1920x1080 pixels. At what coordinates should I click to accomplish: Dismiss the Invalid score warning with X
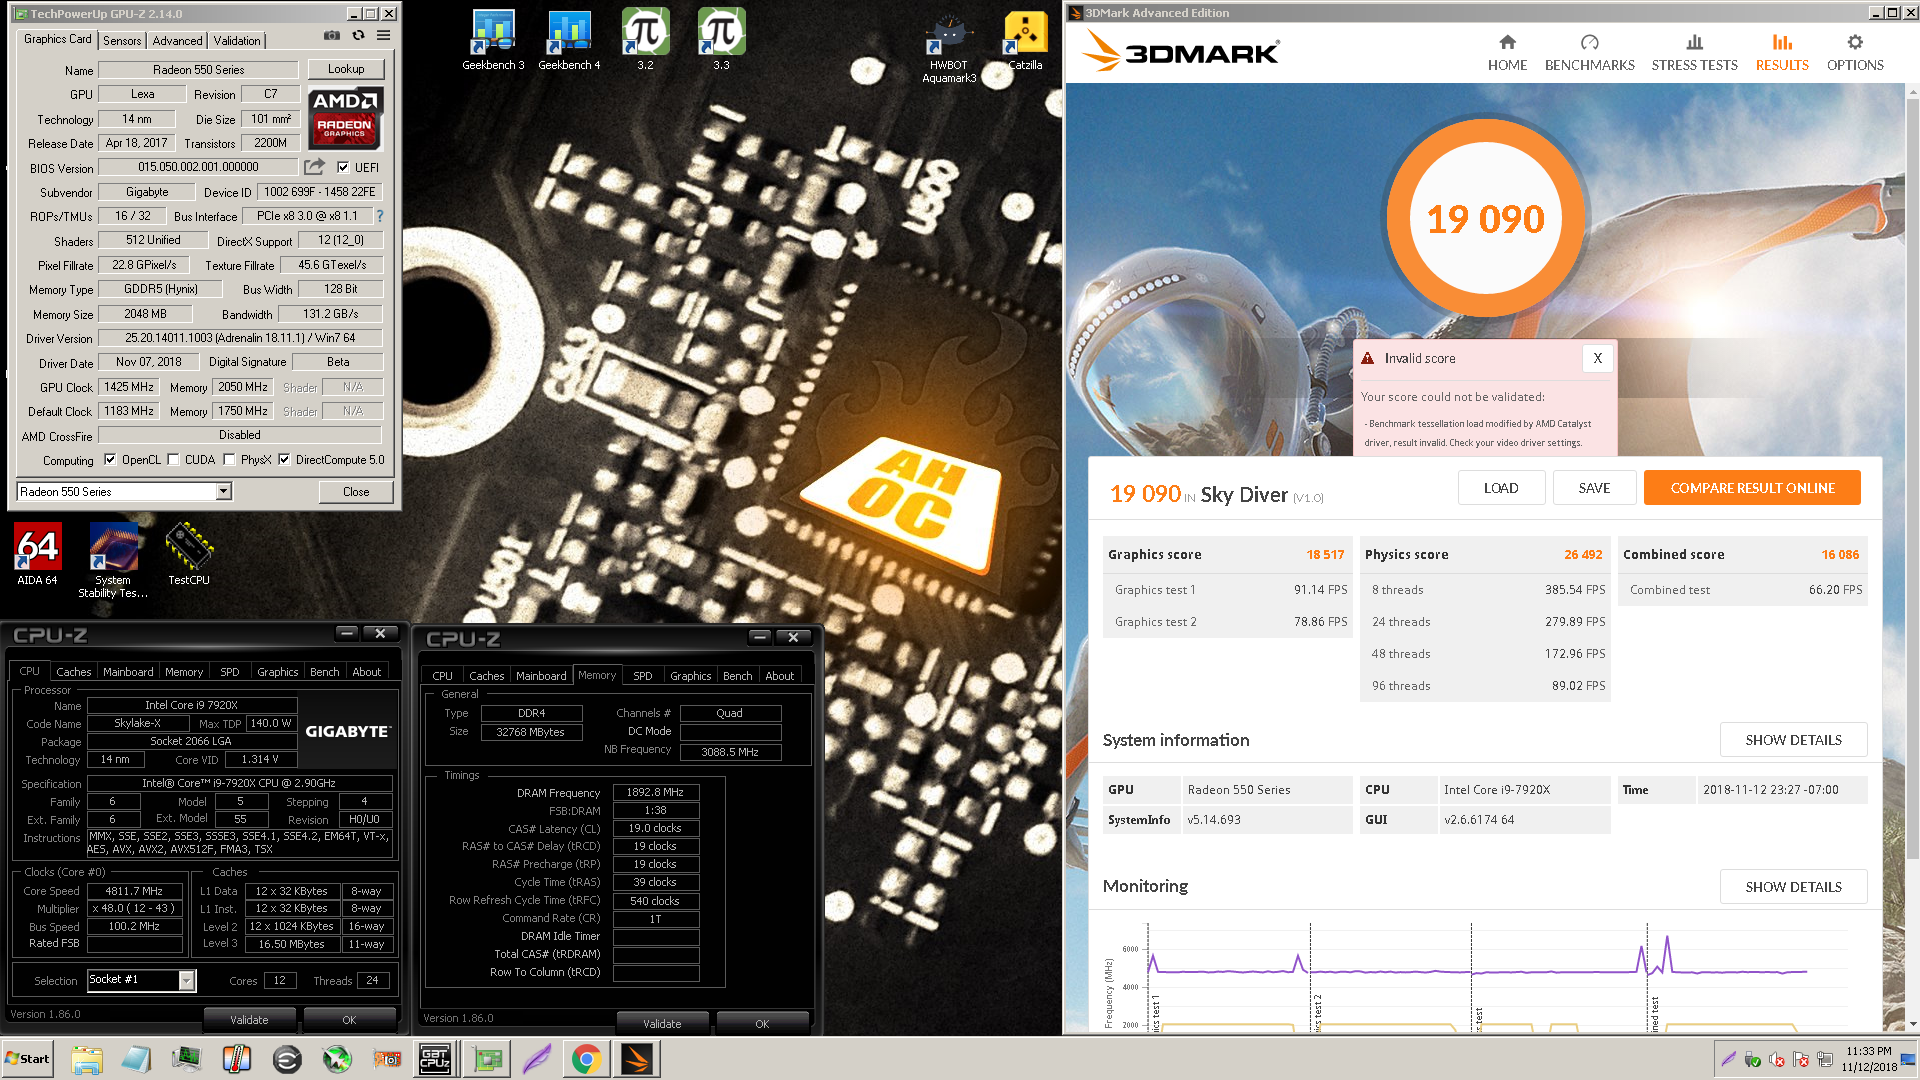pyautogui.click(x=1597, y=358)
